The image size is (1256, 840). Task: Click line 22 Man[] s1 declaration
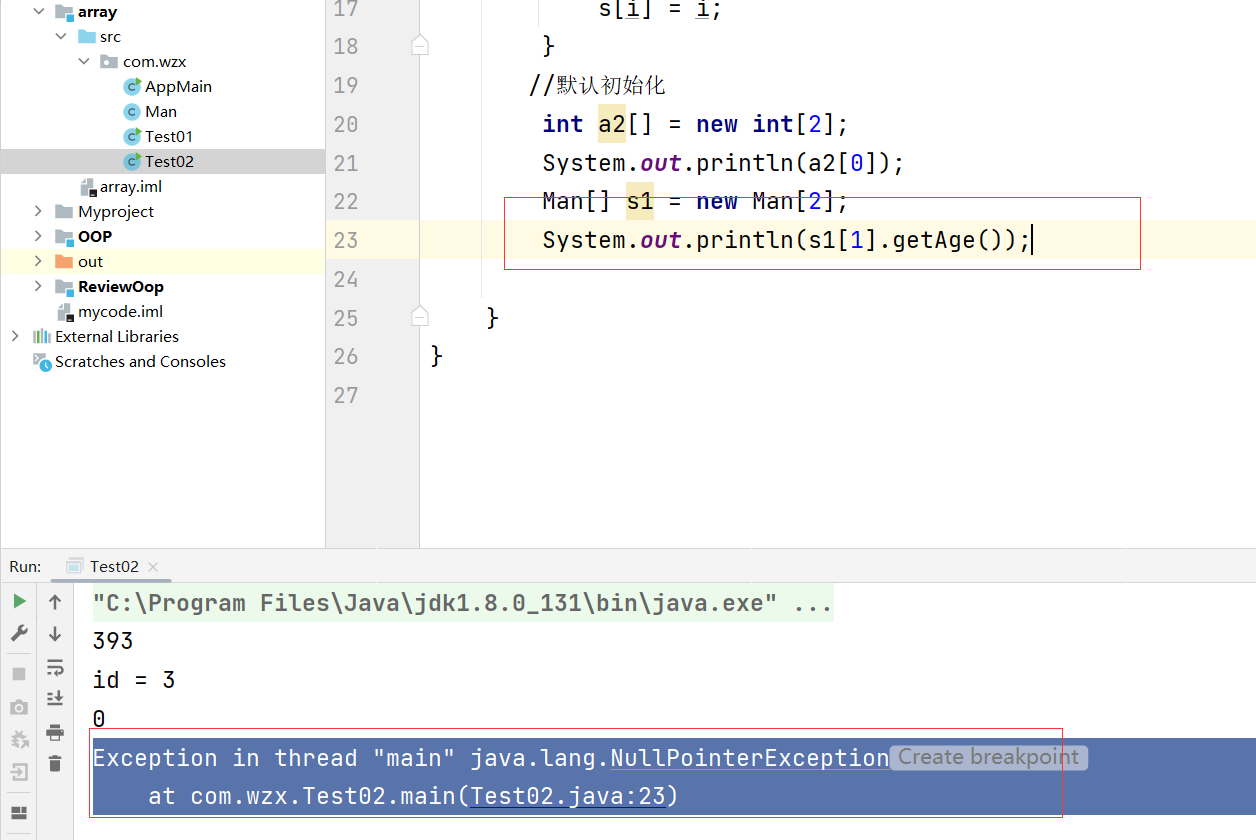tap(695, 201)
